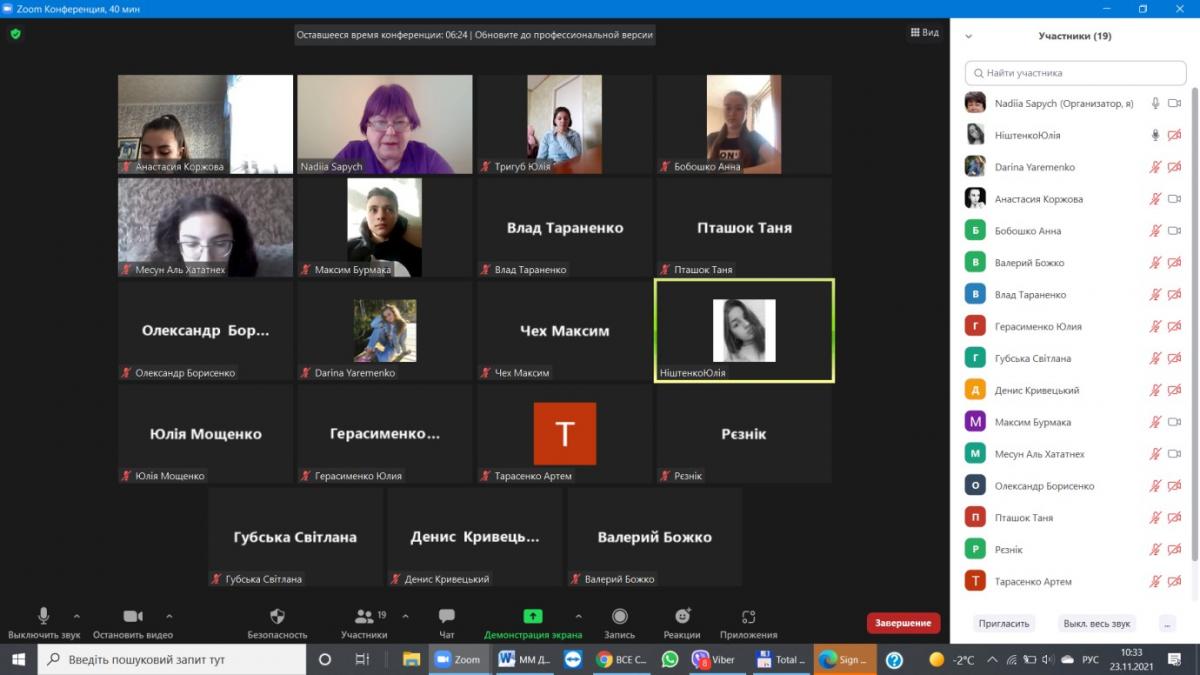The image size is (1200, 675).
Task: Click the Найти участника search field
Action: 1075,73
